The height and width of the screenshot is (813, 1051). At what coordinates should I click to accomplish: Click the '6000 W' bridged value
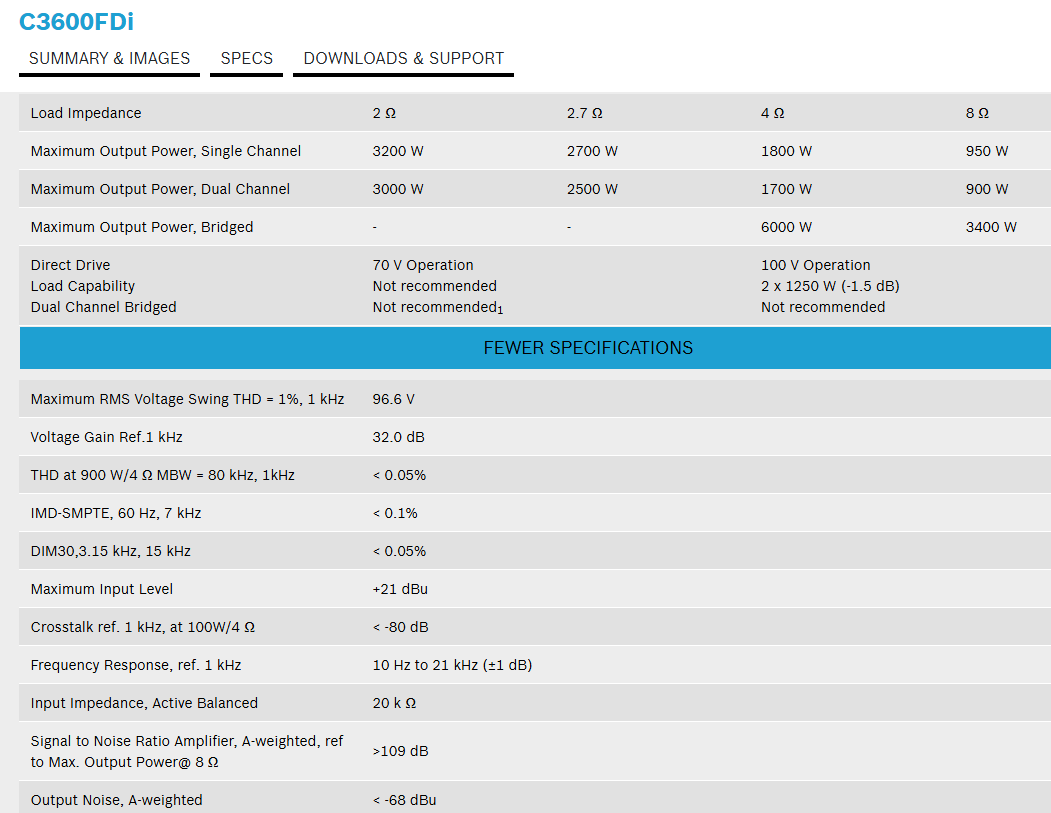786,227
